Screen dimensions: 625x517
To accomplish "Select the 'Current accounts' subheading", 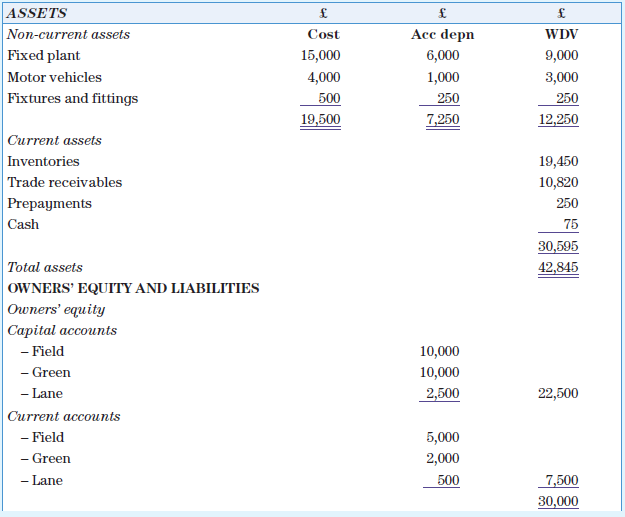I will (x=64, y=416).
